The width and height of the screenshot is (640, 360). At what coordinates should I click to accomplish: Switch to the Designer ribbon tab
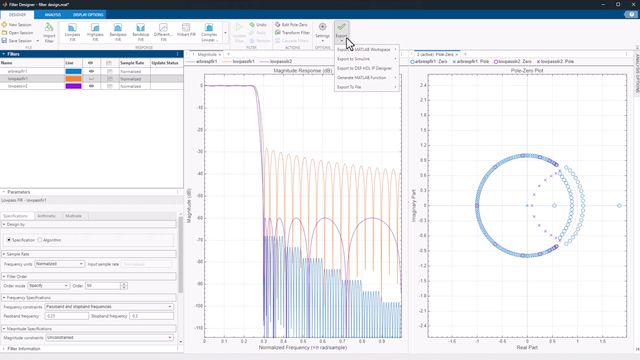click(x=17, y=15)
